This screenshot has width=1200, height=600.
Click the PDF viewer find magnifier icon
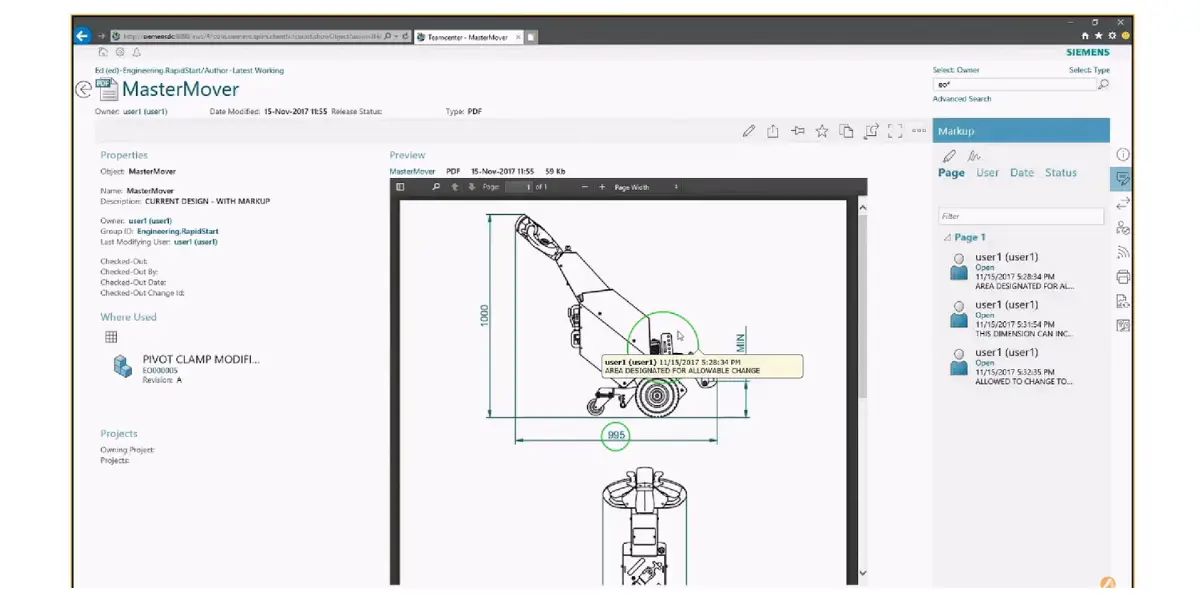436,187
